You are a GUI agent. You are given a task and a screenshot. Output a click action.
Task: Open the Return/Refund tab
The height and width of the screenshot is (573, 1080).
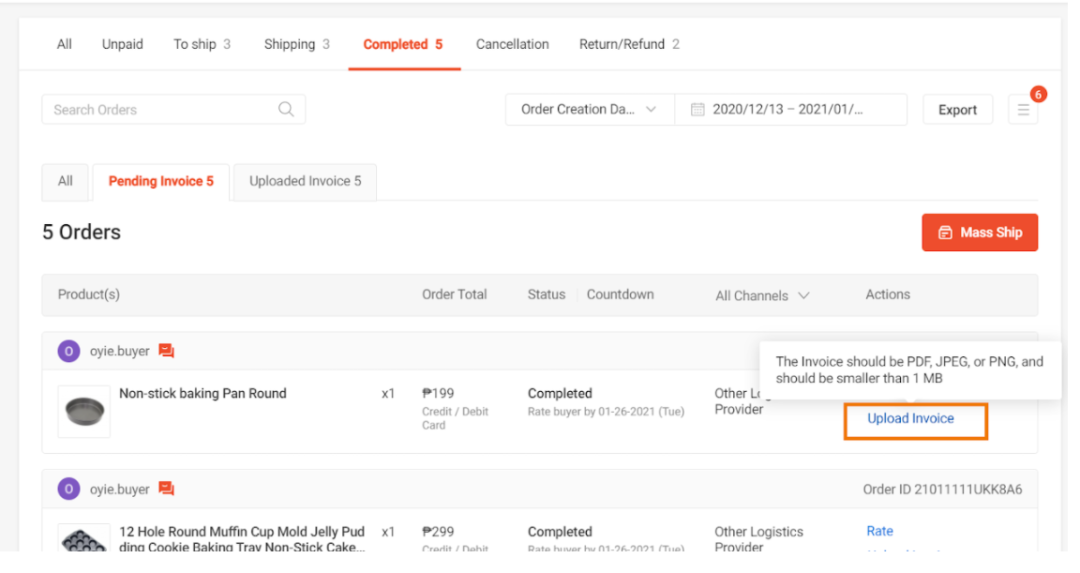[629, 44]
